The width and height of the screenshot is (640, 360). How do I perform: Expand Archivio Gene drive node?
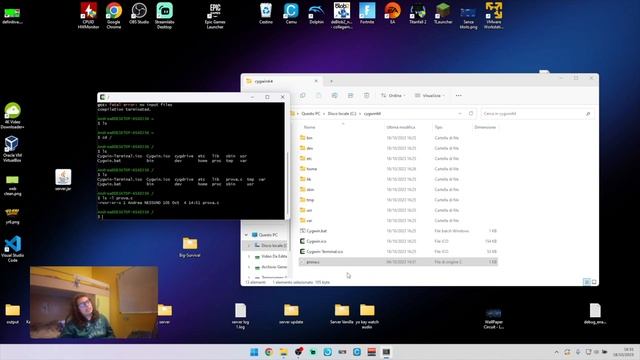click(x=249, y=267)
